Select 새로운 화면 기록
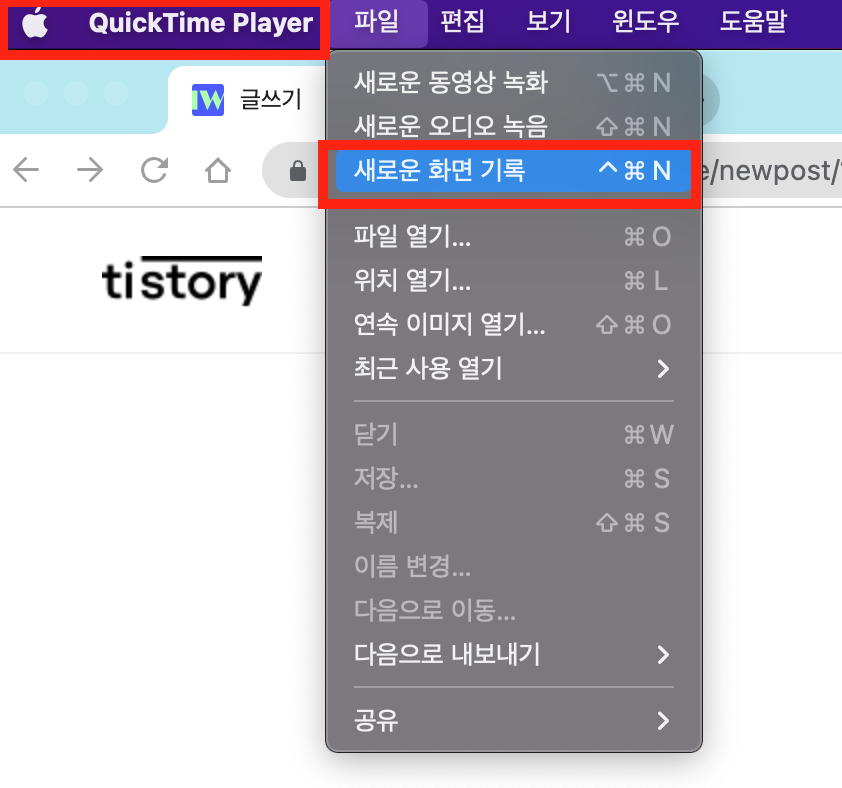Viewport: 842px width, 788px height. tap(513, 171)
